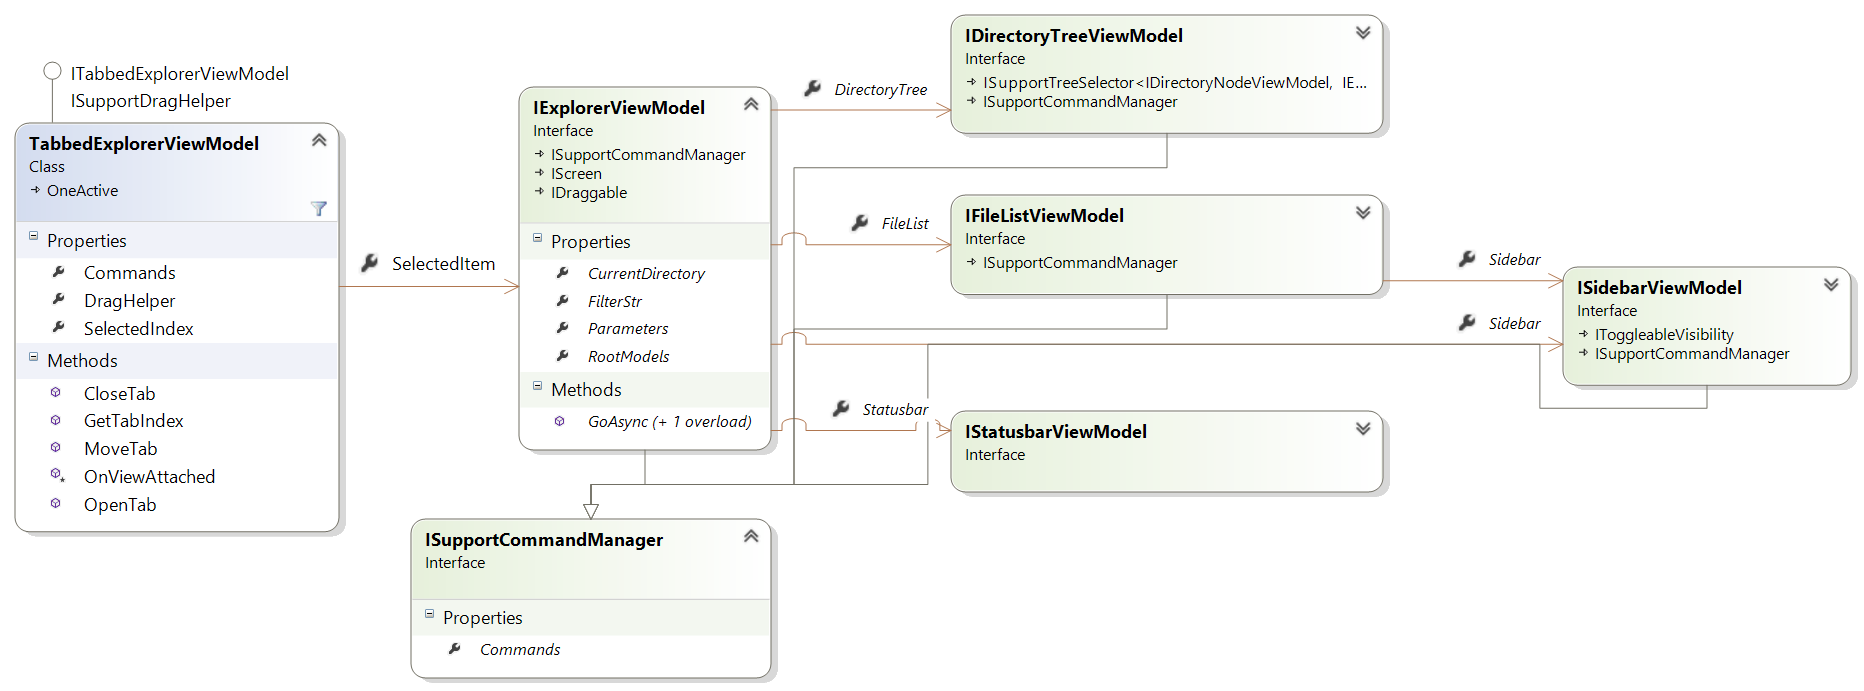Click method cube icon beside MoveTab
This screenshot has height=691, width=1864.
tap(56, 447)
